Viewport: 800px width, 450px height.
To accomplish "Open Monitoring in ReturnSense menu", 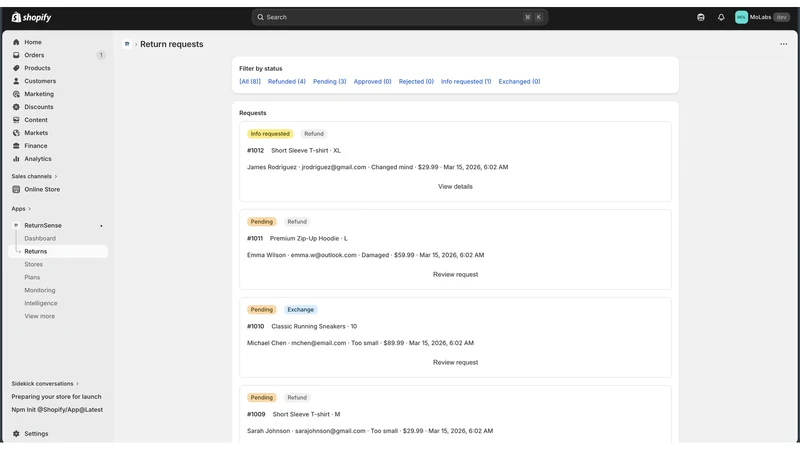I will 40,290.
